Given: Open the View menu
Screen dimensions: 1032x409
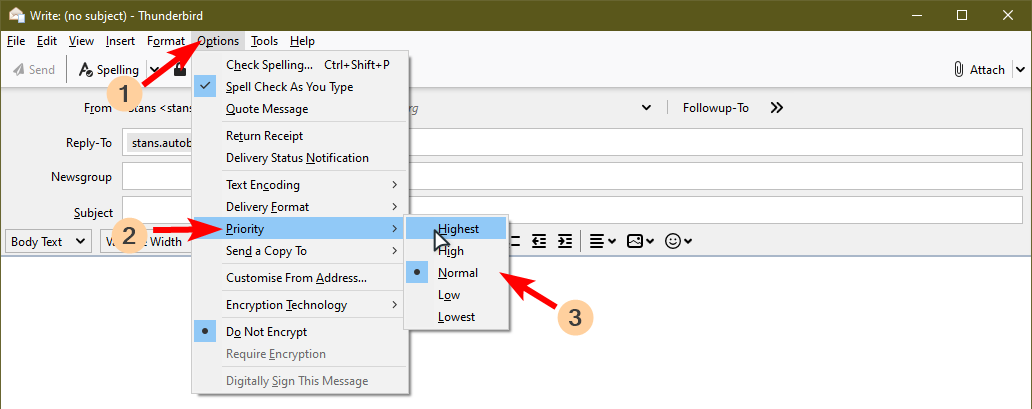Looking at the screenshot, I should tap(81, 41).
